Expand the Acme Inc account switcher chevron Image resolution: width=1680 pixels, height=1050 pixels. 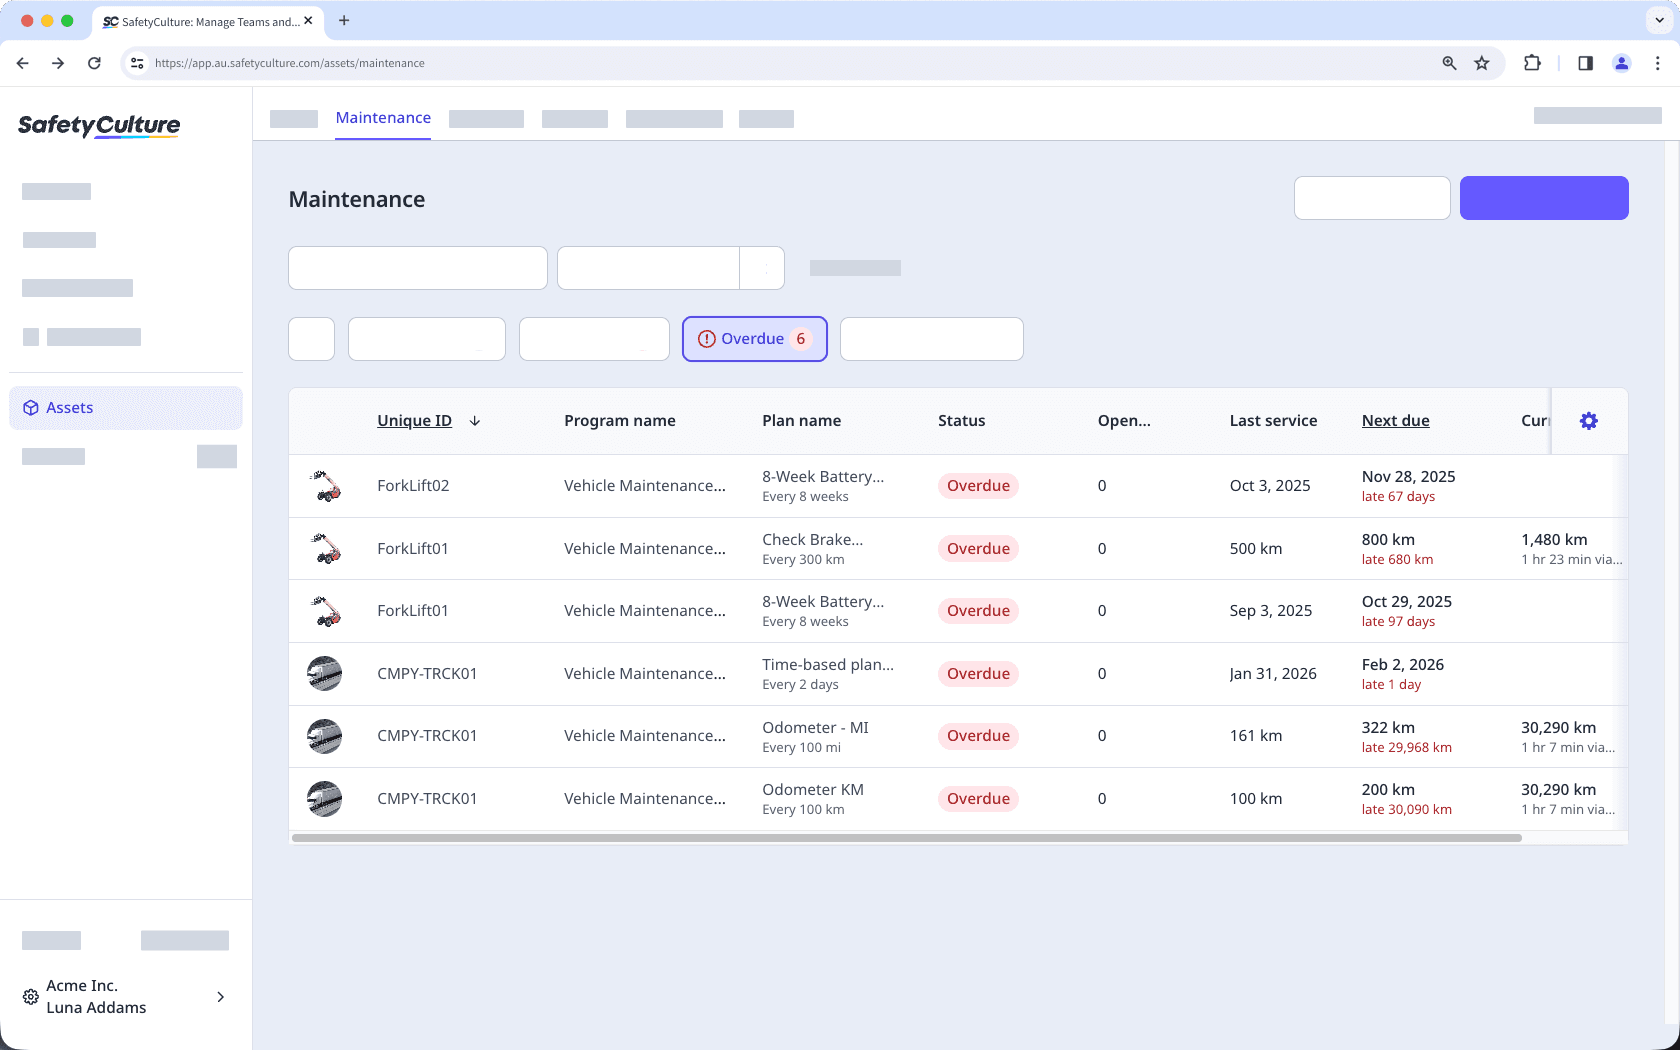[220, 997]
